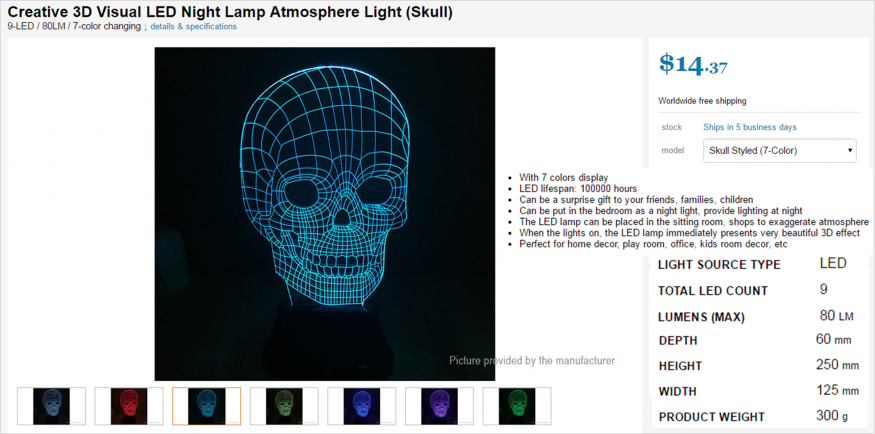Select the purple skull lamp thumbnail
The height and width of the screenshot is (434, 875).
[x=439, y=406]
